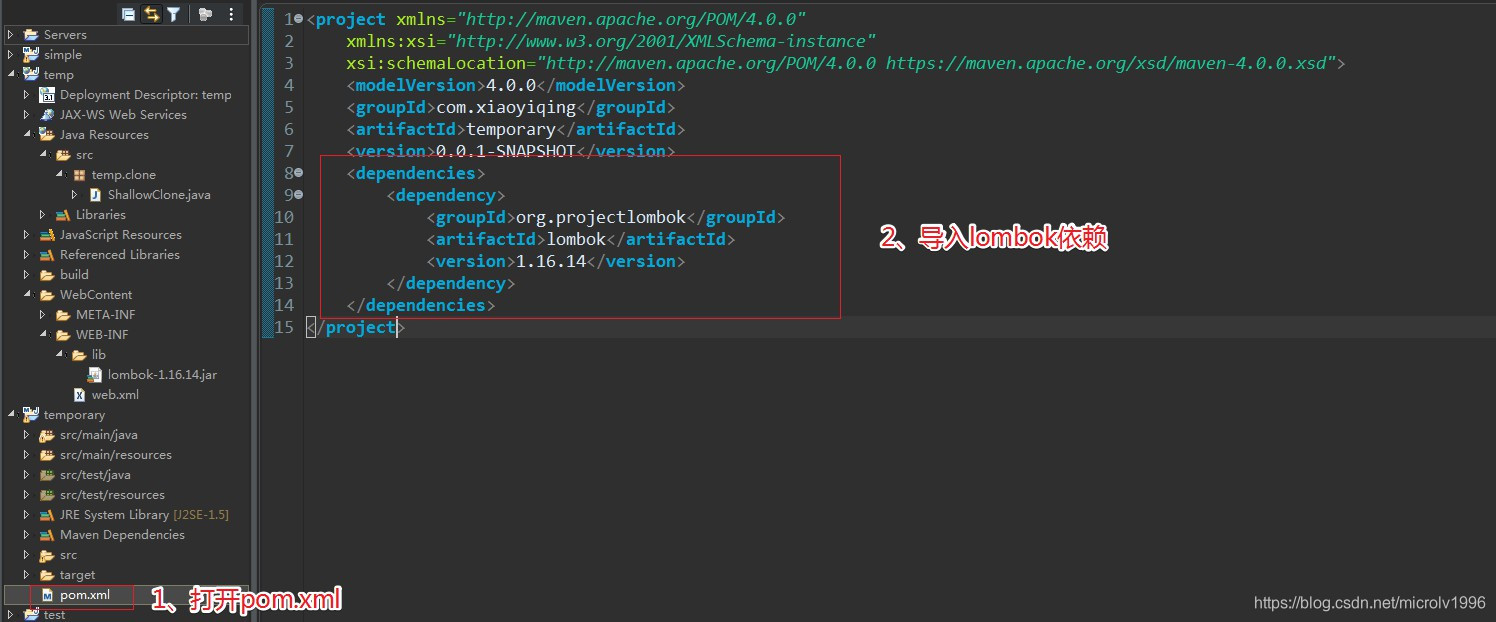The height and width of the screenshot is (622, 1496).
Task: Click the temp.clone package icon
Action: [78, 175]
